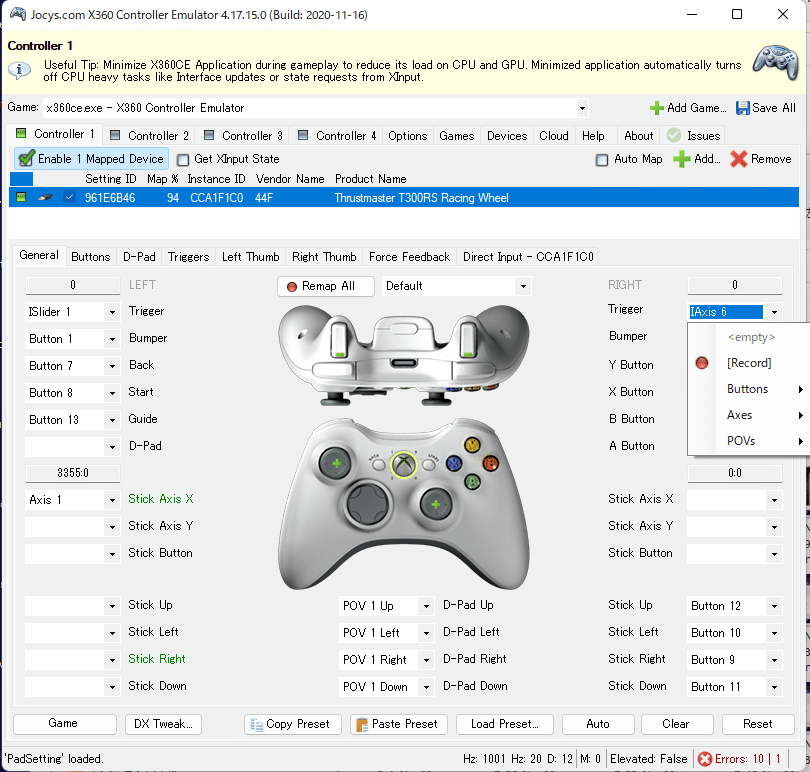Toggle the Auto Map checkbox
Image resolution: width=810 pixels, height=772 pixels.
click(602, 159)
